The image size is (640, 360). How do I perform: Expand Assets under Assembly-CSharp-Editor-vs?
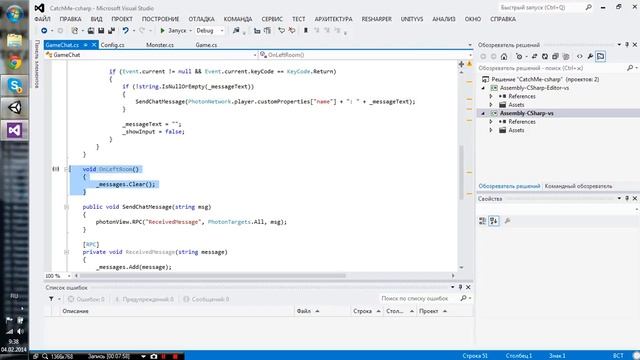(491, 105)
